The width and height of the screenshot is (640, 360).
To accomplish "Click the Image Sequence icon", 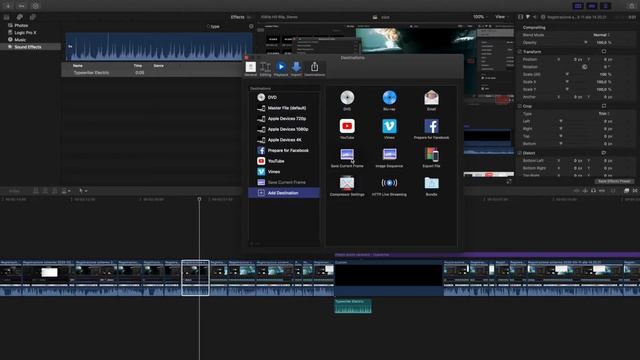I will click(x=389, y=155).
